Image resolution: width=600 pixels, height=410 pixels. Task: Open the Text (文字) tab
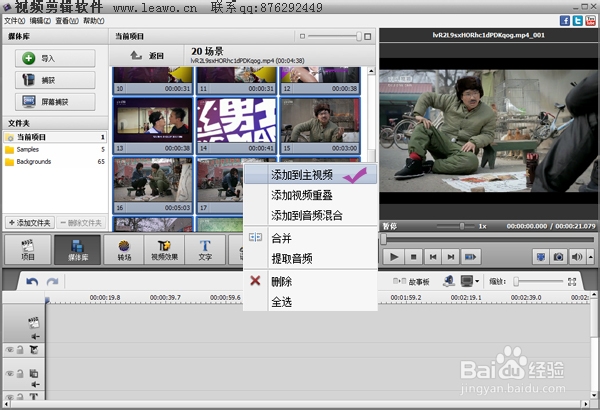point(205,250)
